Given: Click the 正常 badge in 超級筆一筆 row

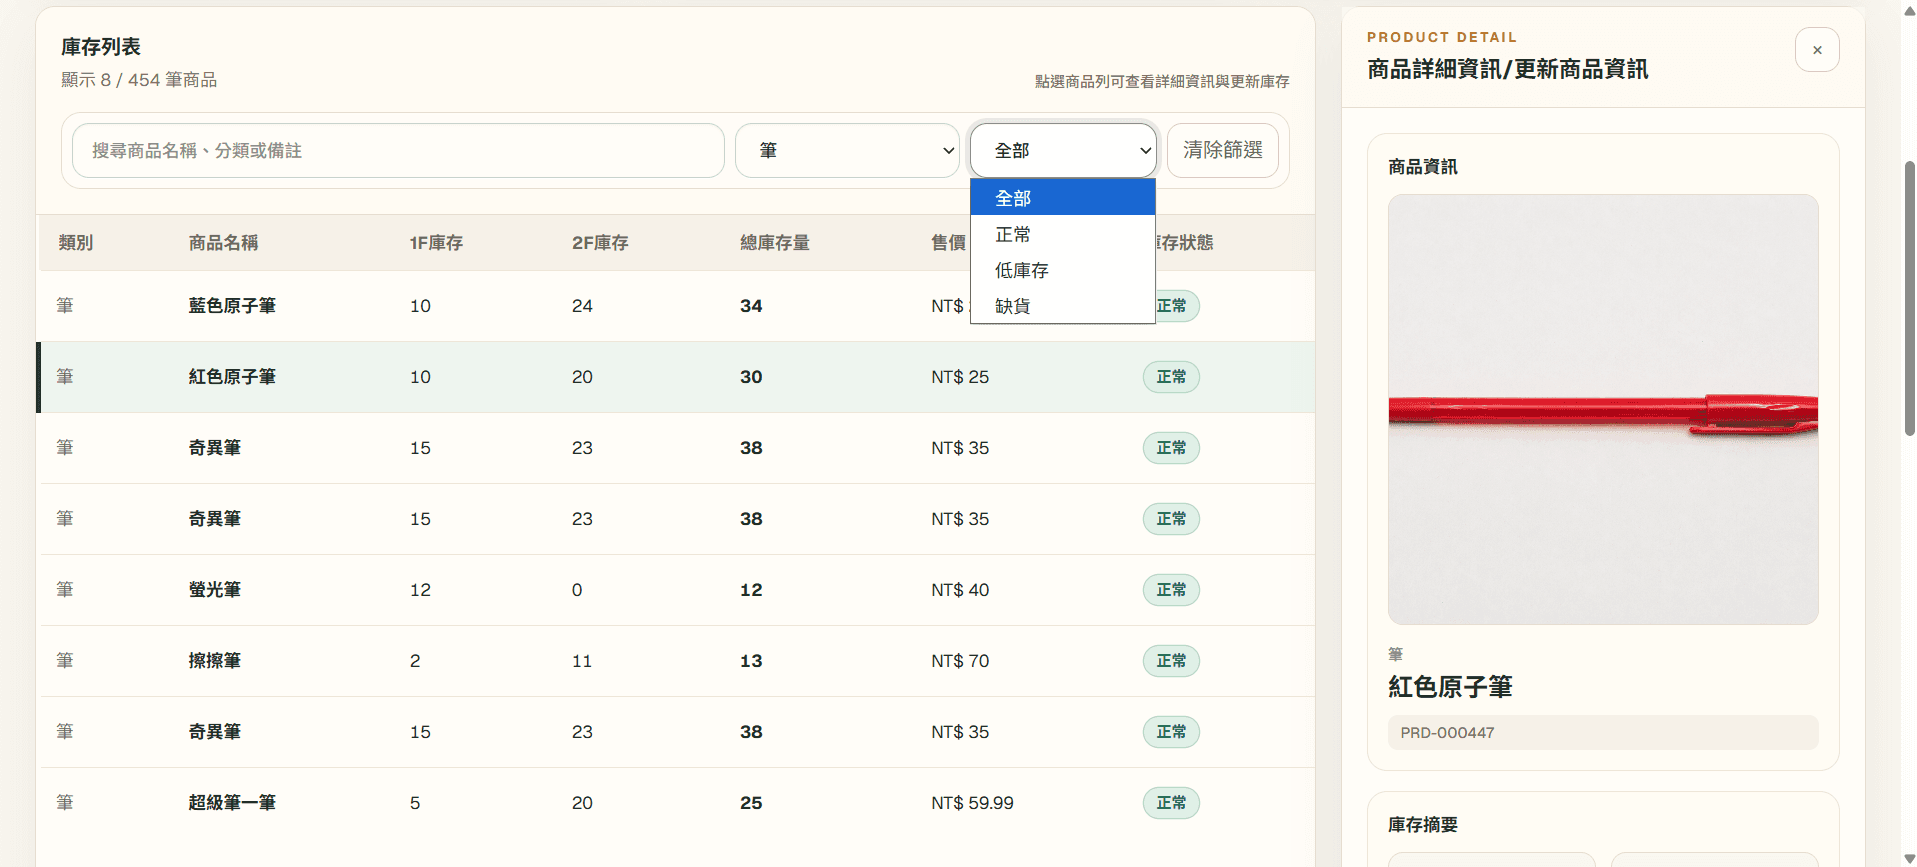Looking at the screenshot, I should 1171,803.
